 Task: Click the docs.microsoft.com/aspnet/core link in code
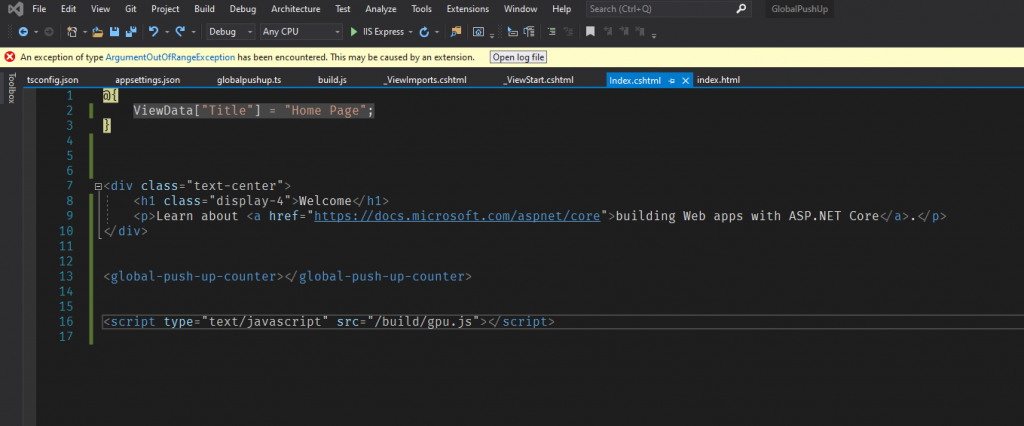pyautogui.click(x=457, y=216)
